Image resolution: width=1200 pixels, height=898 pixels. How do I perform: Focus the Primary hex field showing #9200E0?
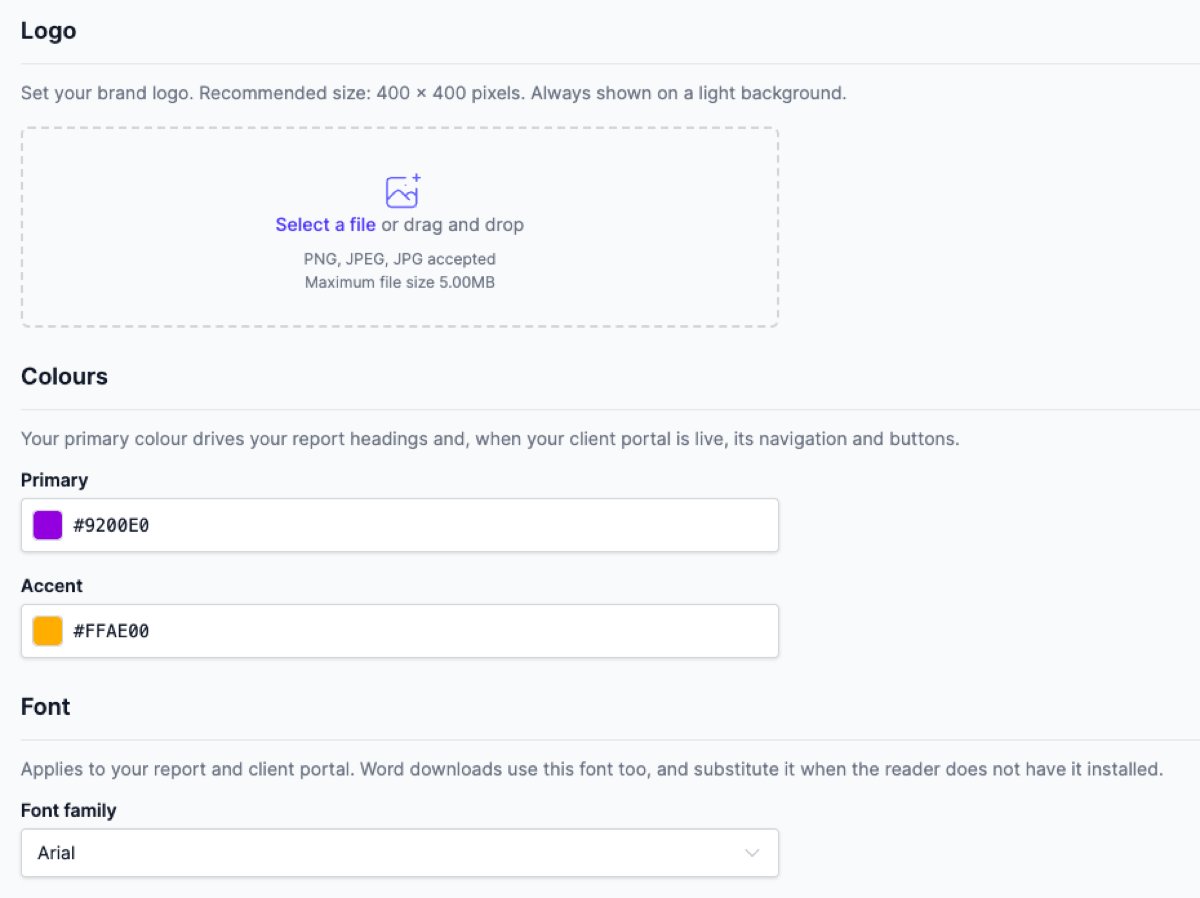[400, 525]
